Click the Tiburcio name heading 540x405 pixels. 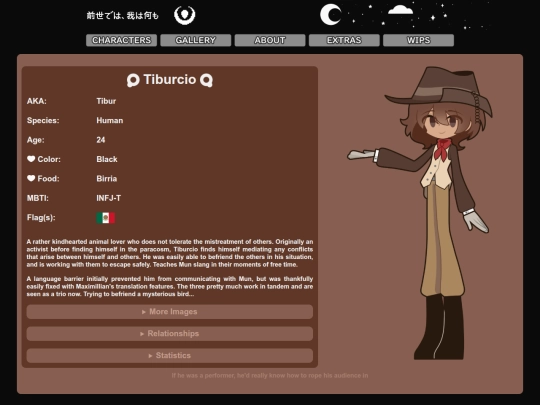170,80
